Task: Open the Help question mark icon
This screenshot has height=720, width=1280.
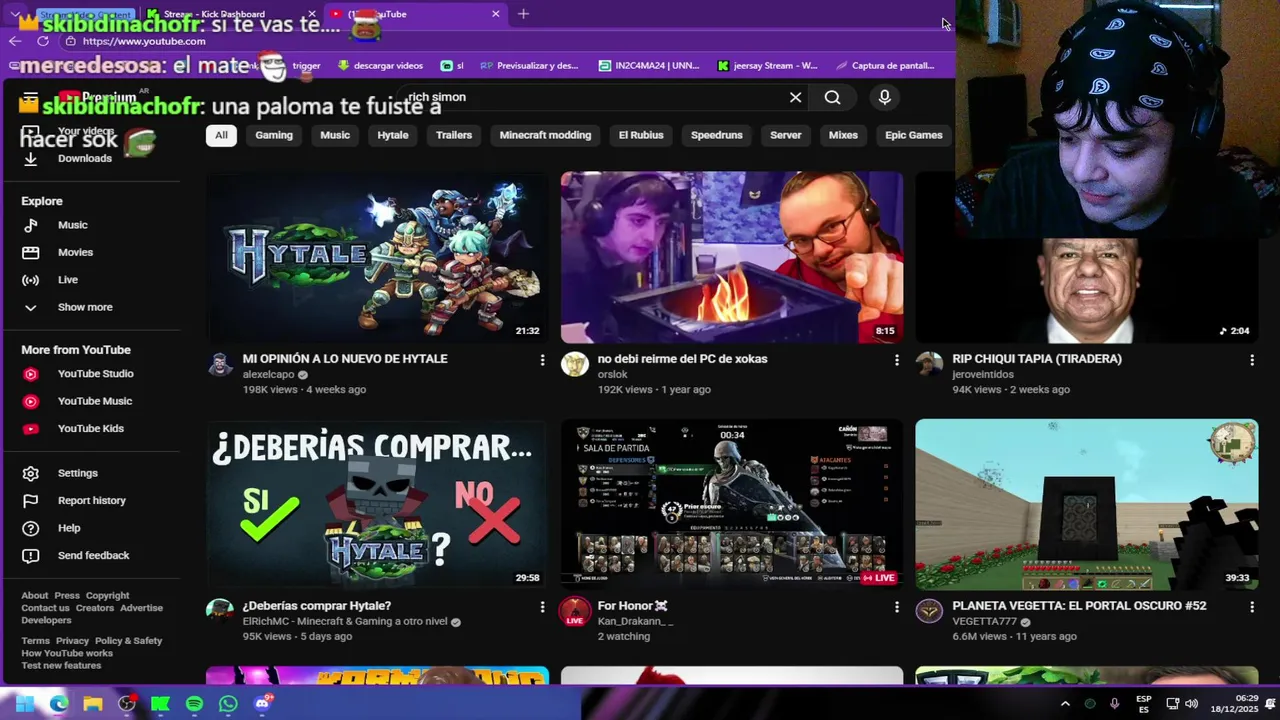Action: 31,528
